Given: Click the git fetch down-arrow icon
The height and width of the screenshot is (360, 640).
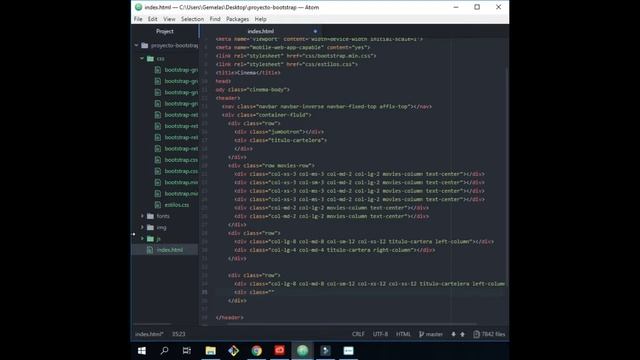Looking at the screenshot, I should (453, 334).
